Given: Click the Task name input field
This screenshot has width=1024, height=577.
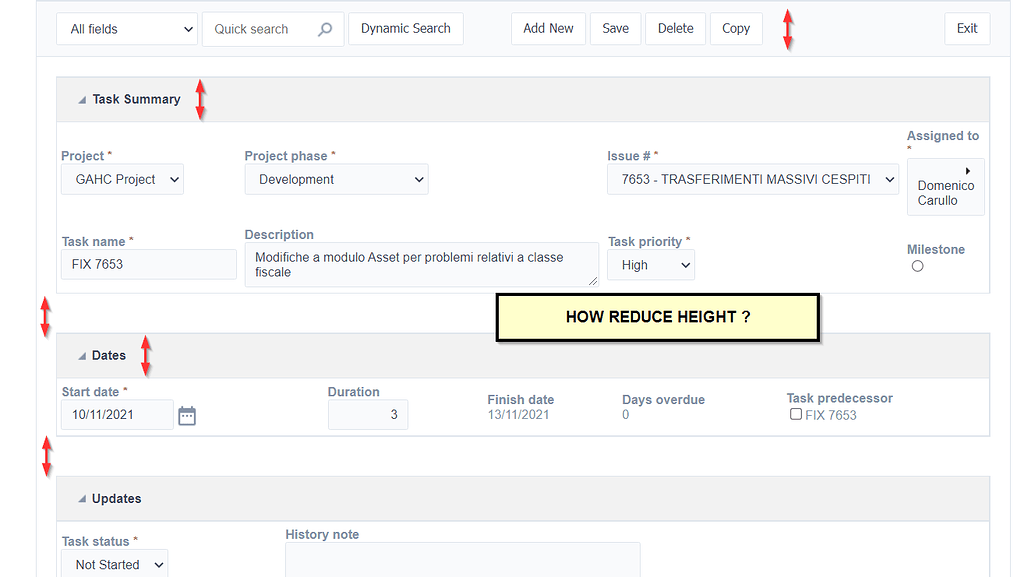Looking at the screenshot, I should [x=149, y=264].
